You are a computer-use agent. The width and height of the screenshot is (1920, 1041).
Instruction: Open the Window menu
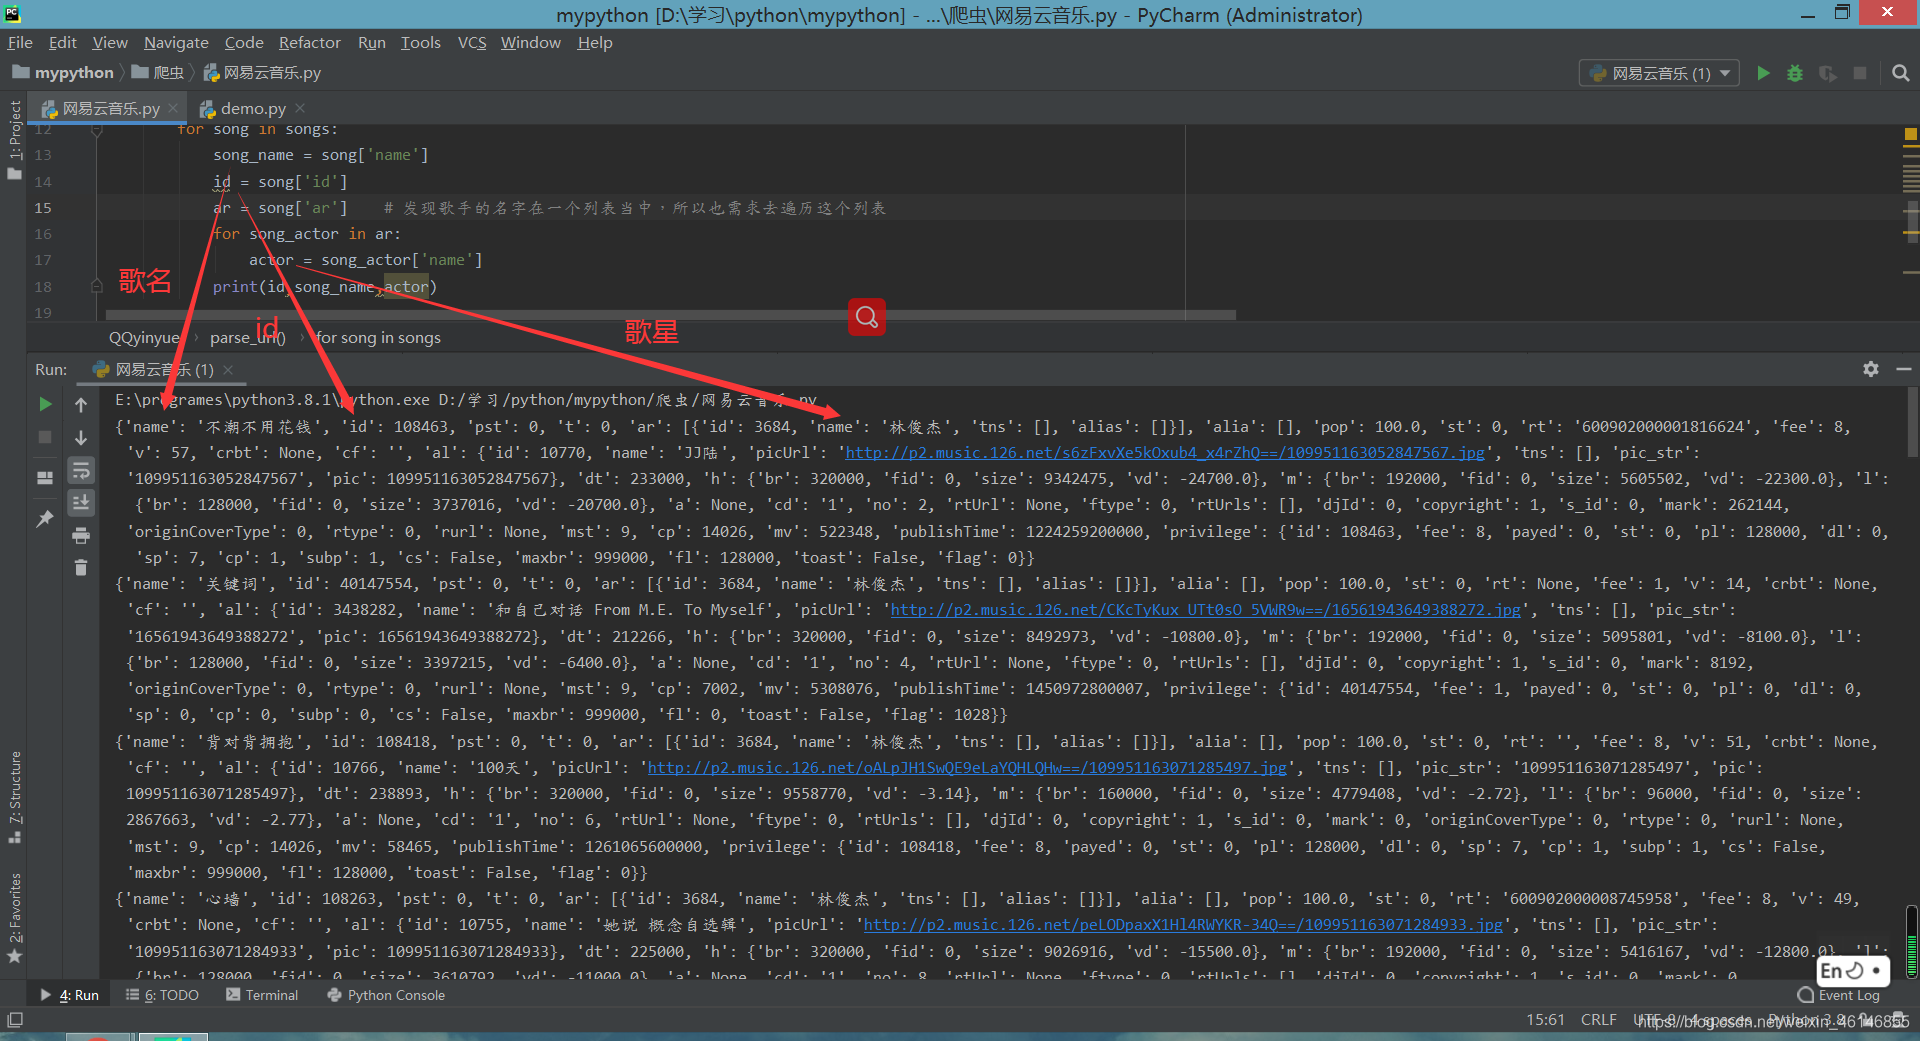[530, 42]
